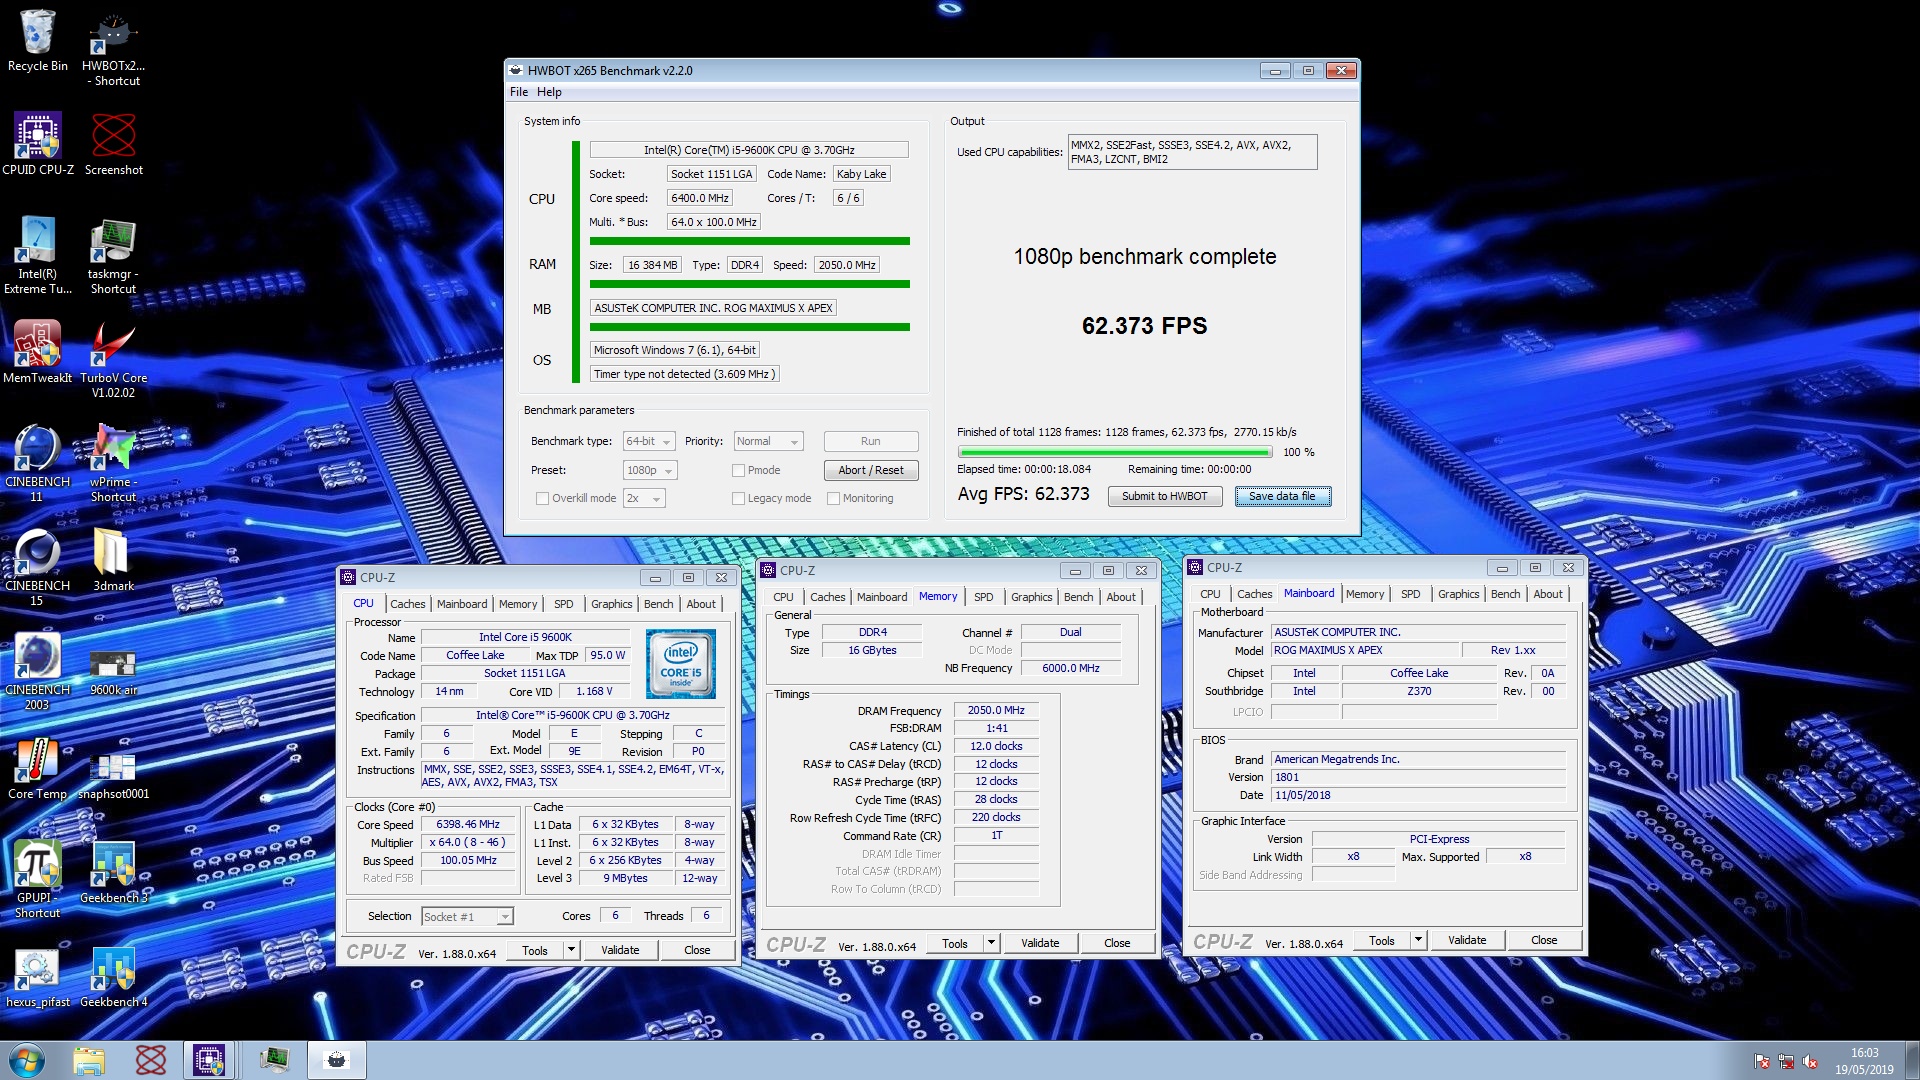Click Validate in CPU-Z CPU window
Screen dimensions: 1920x1080
click(x=620, y=950)
